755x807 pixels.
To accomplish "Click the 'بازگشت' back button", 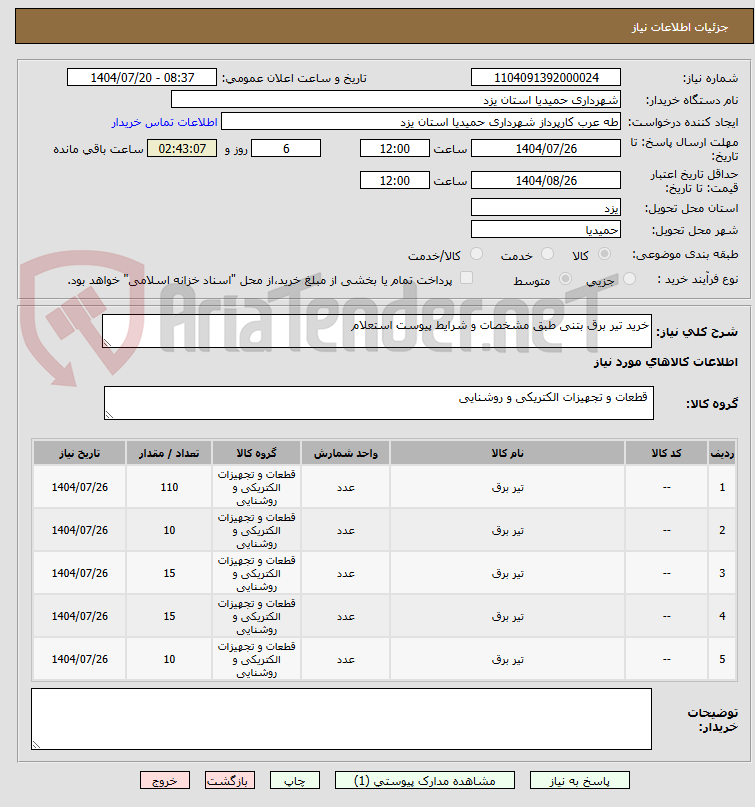I will coord(230,780).
